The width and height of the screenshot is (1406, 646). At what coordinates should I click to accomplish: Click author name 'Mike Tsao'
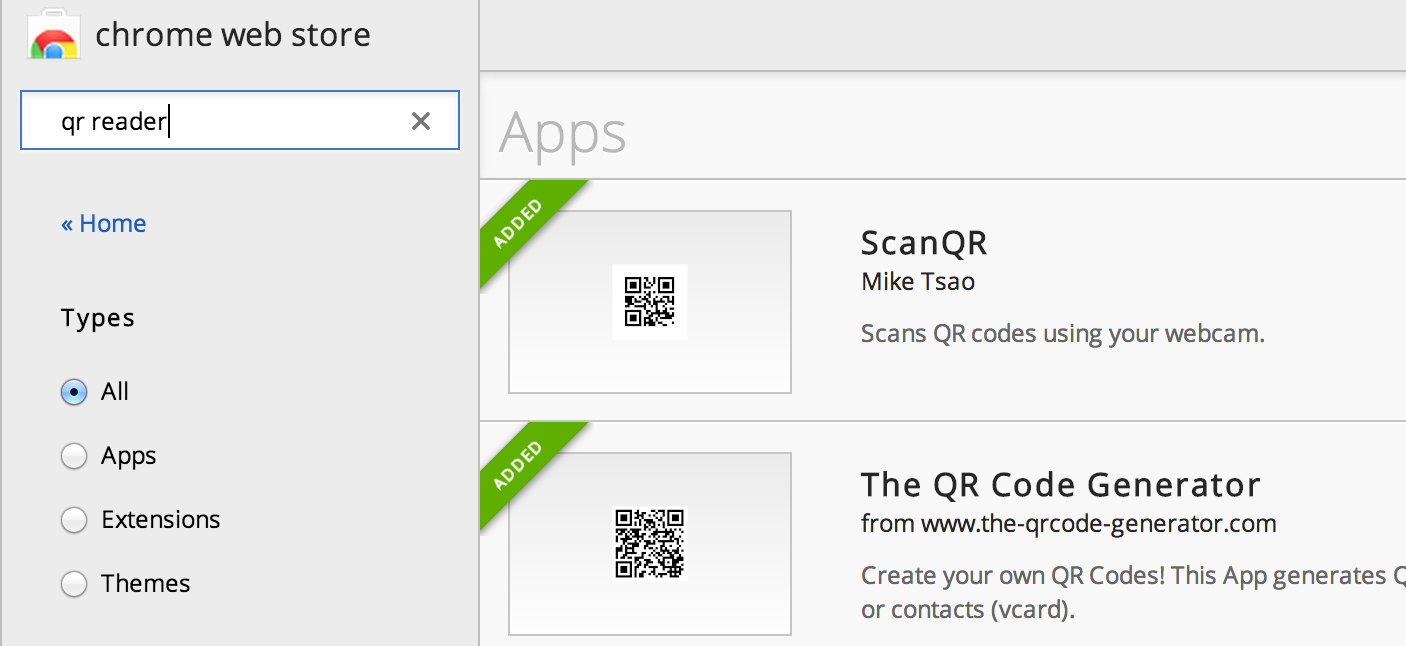coord(918,282)
